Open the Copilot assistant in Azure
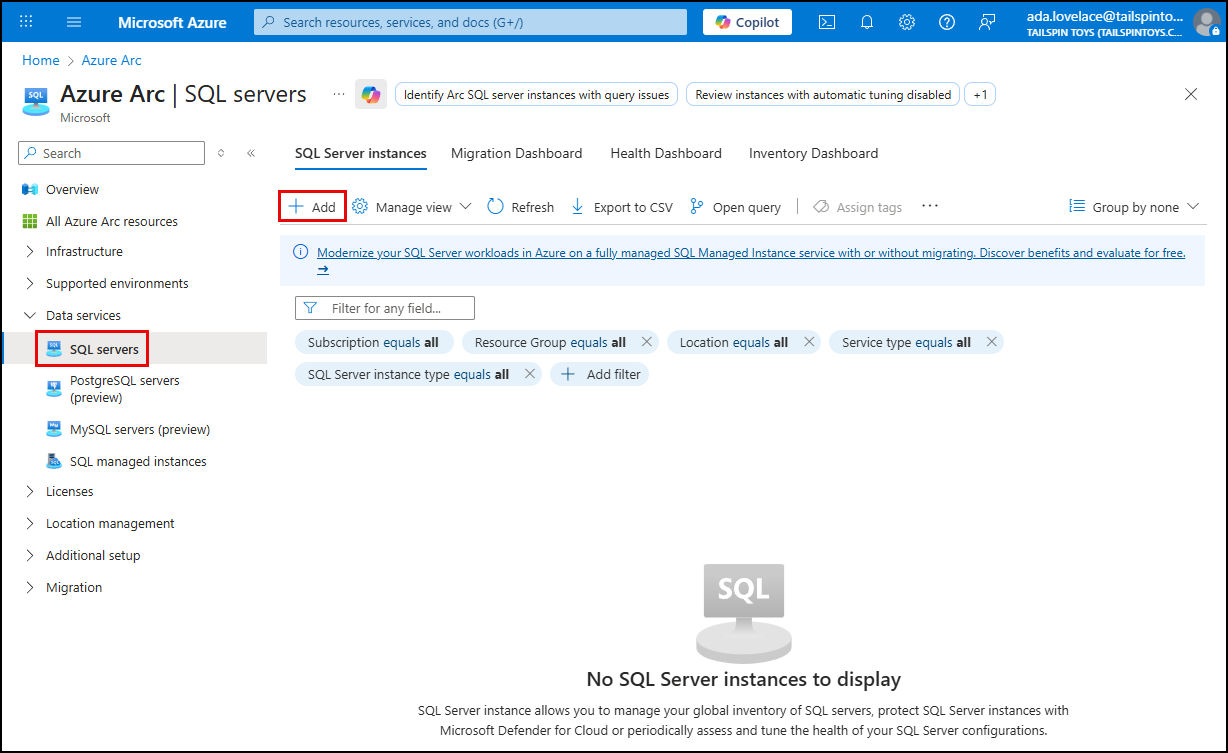 pyautogui.click(x=746, y=21)
